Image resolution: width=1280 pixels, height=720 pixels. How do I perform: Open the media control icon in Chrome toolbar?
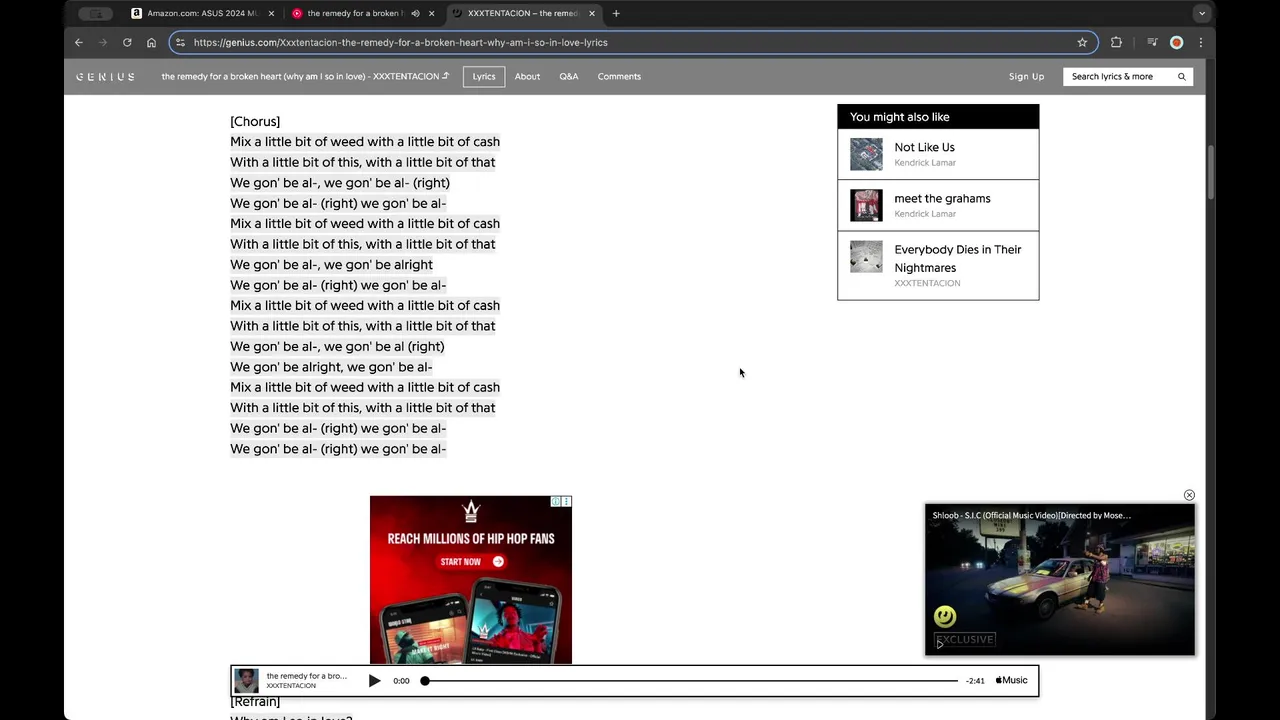pyautogui.click(x=1152, y=42)
